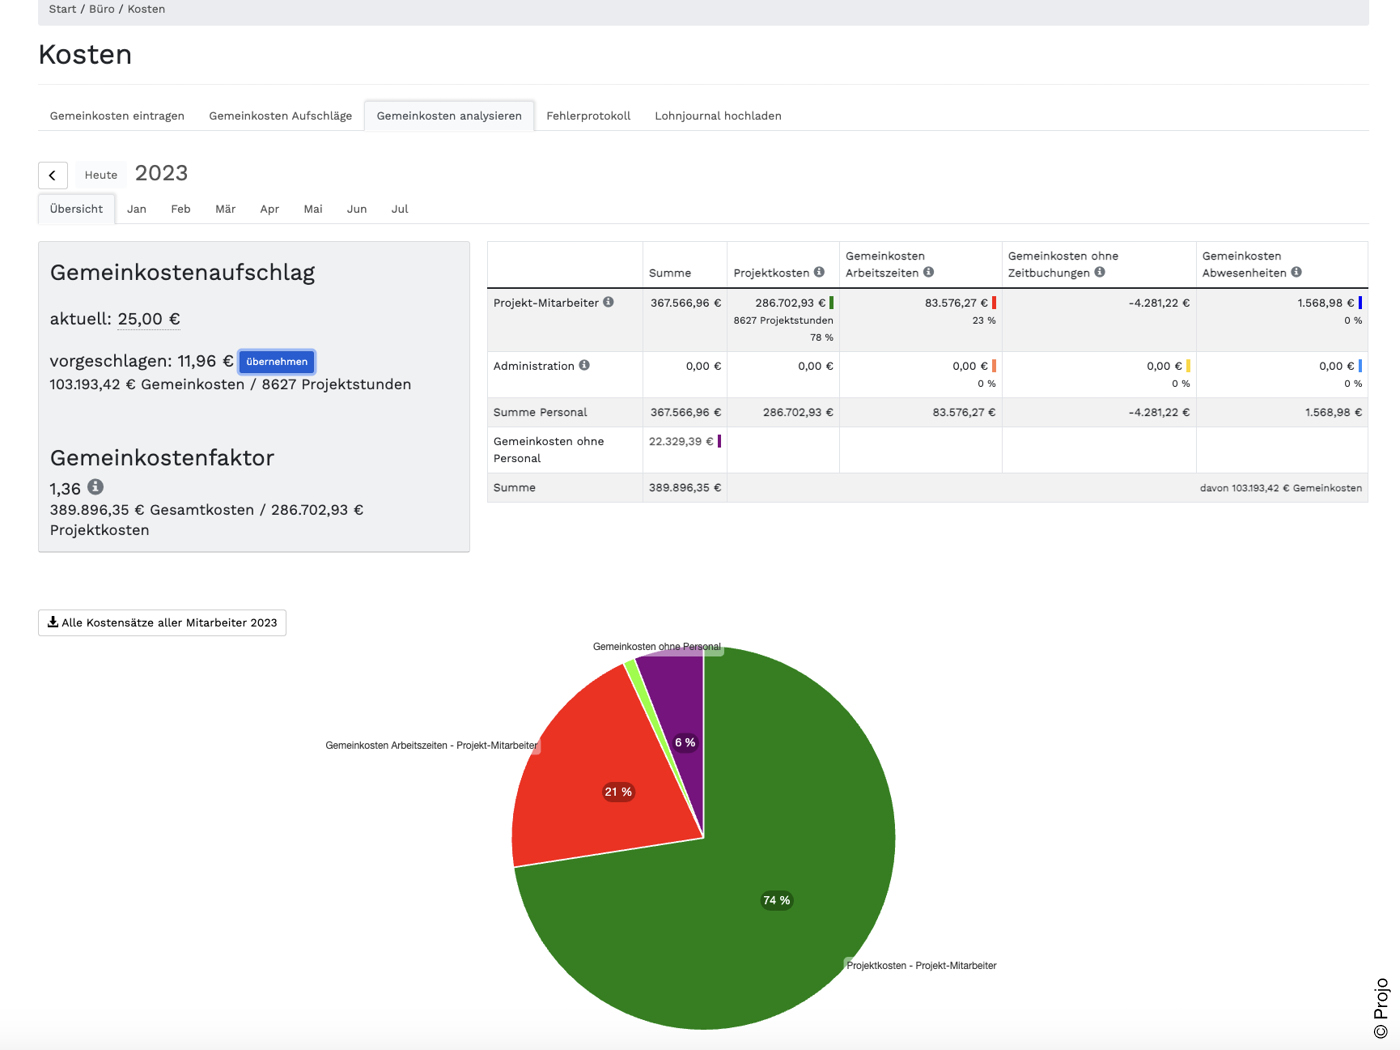The height and width of the screenshot is (1050, 1400).
Task: Switch to Gemeinkosten eintragen tab
Action: [x=117, y=116]
